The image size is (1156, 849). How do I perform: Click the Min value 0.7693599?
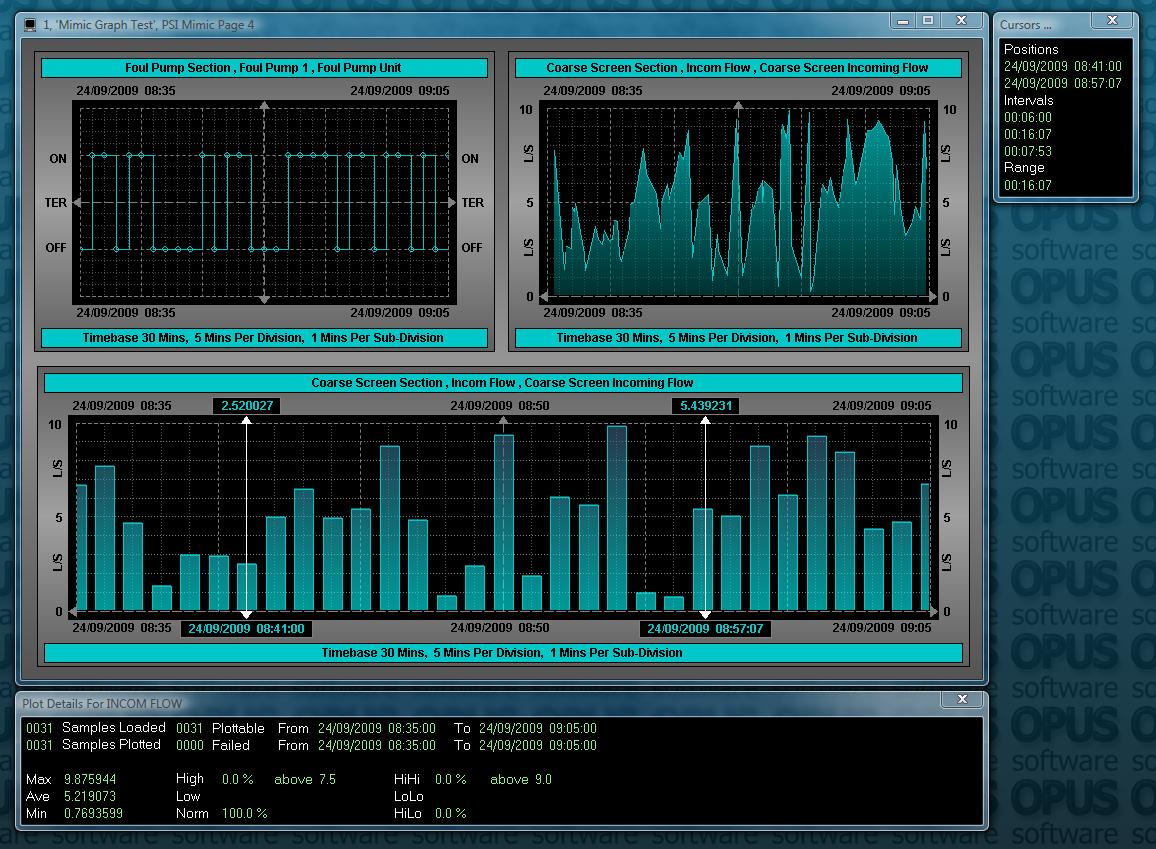click(93, 813)
